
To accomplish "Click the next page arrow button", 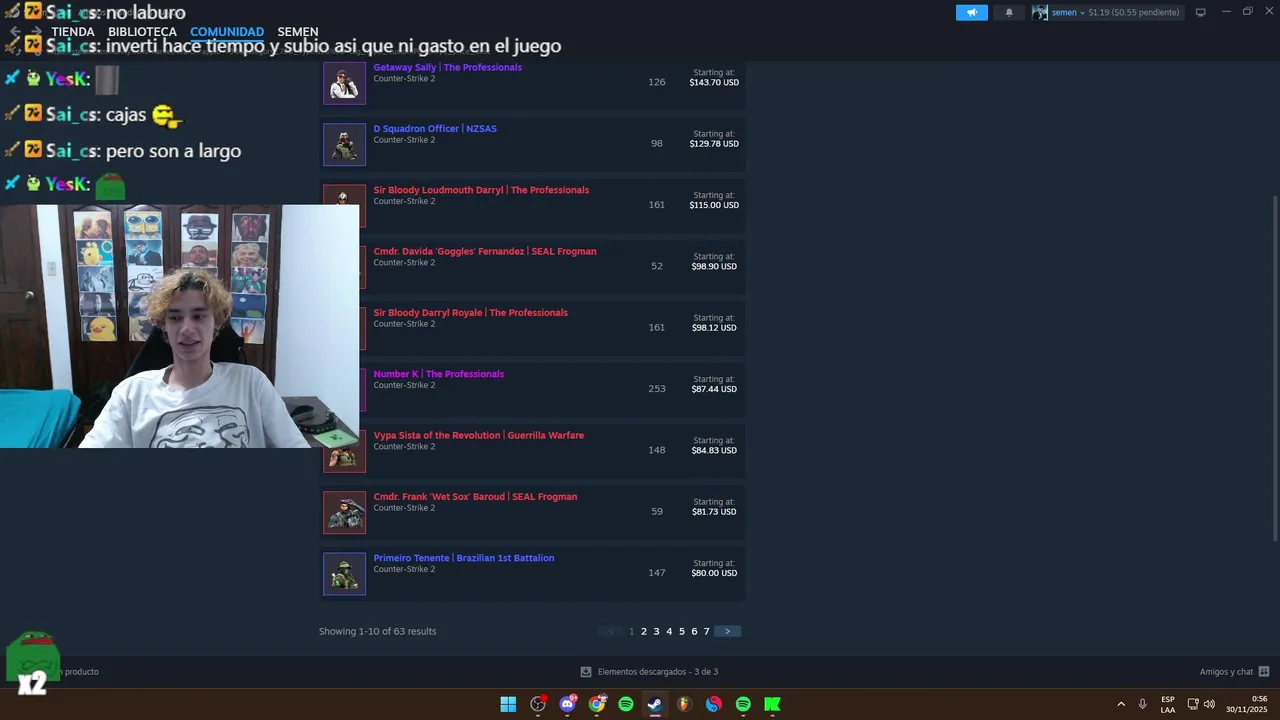I will pyautogui.click(x=727, y=632).
